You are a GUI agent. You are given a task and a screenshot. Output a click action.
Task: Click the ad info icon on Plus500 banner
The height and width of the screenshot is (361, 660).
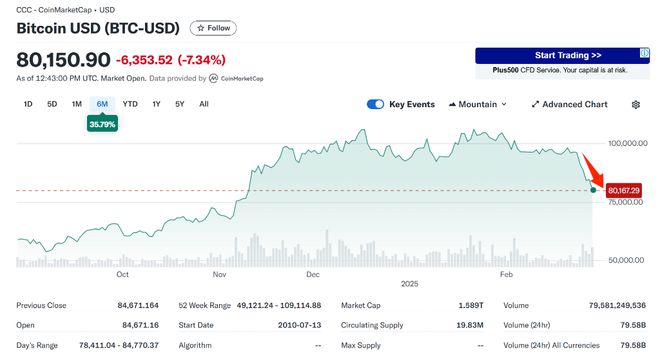[x=644, y=53]
